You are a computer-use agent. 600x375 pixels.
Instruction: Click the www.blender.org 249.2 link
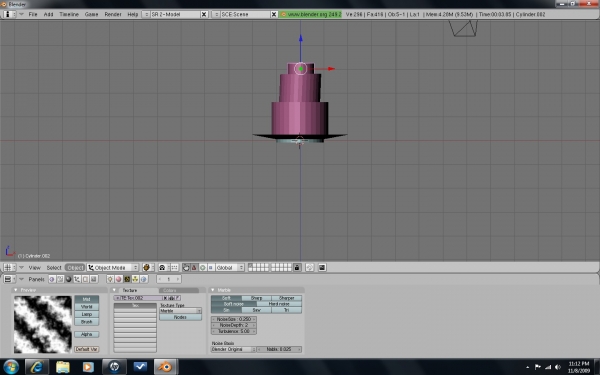pos(310,14)
